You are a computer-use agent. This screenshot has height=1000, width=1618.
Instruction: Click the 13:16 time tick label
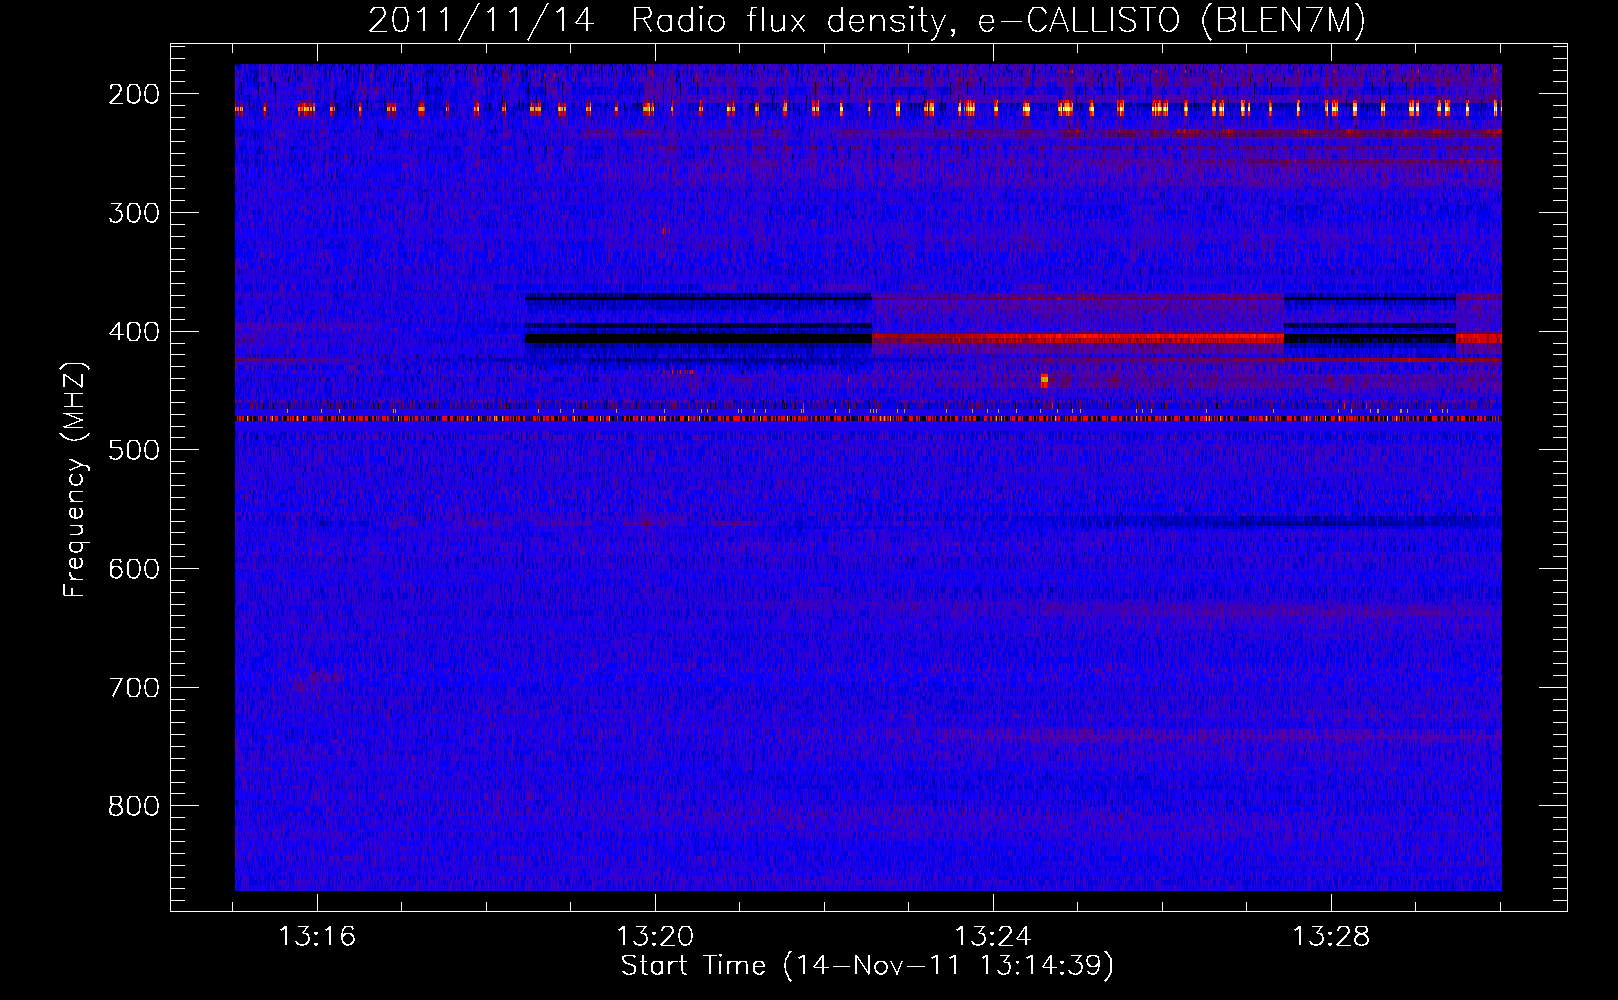317,937
